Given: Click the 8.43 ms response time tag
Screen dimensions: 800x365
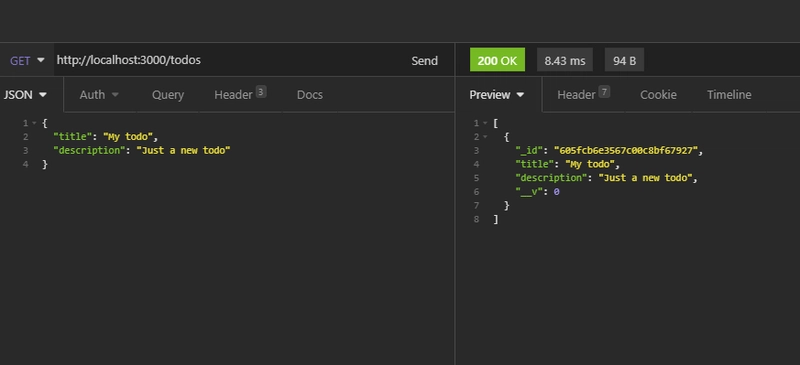Looking at the screenshot, I should pos(565,60).
